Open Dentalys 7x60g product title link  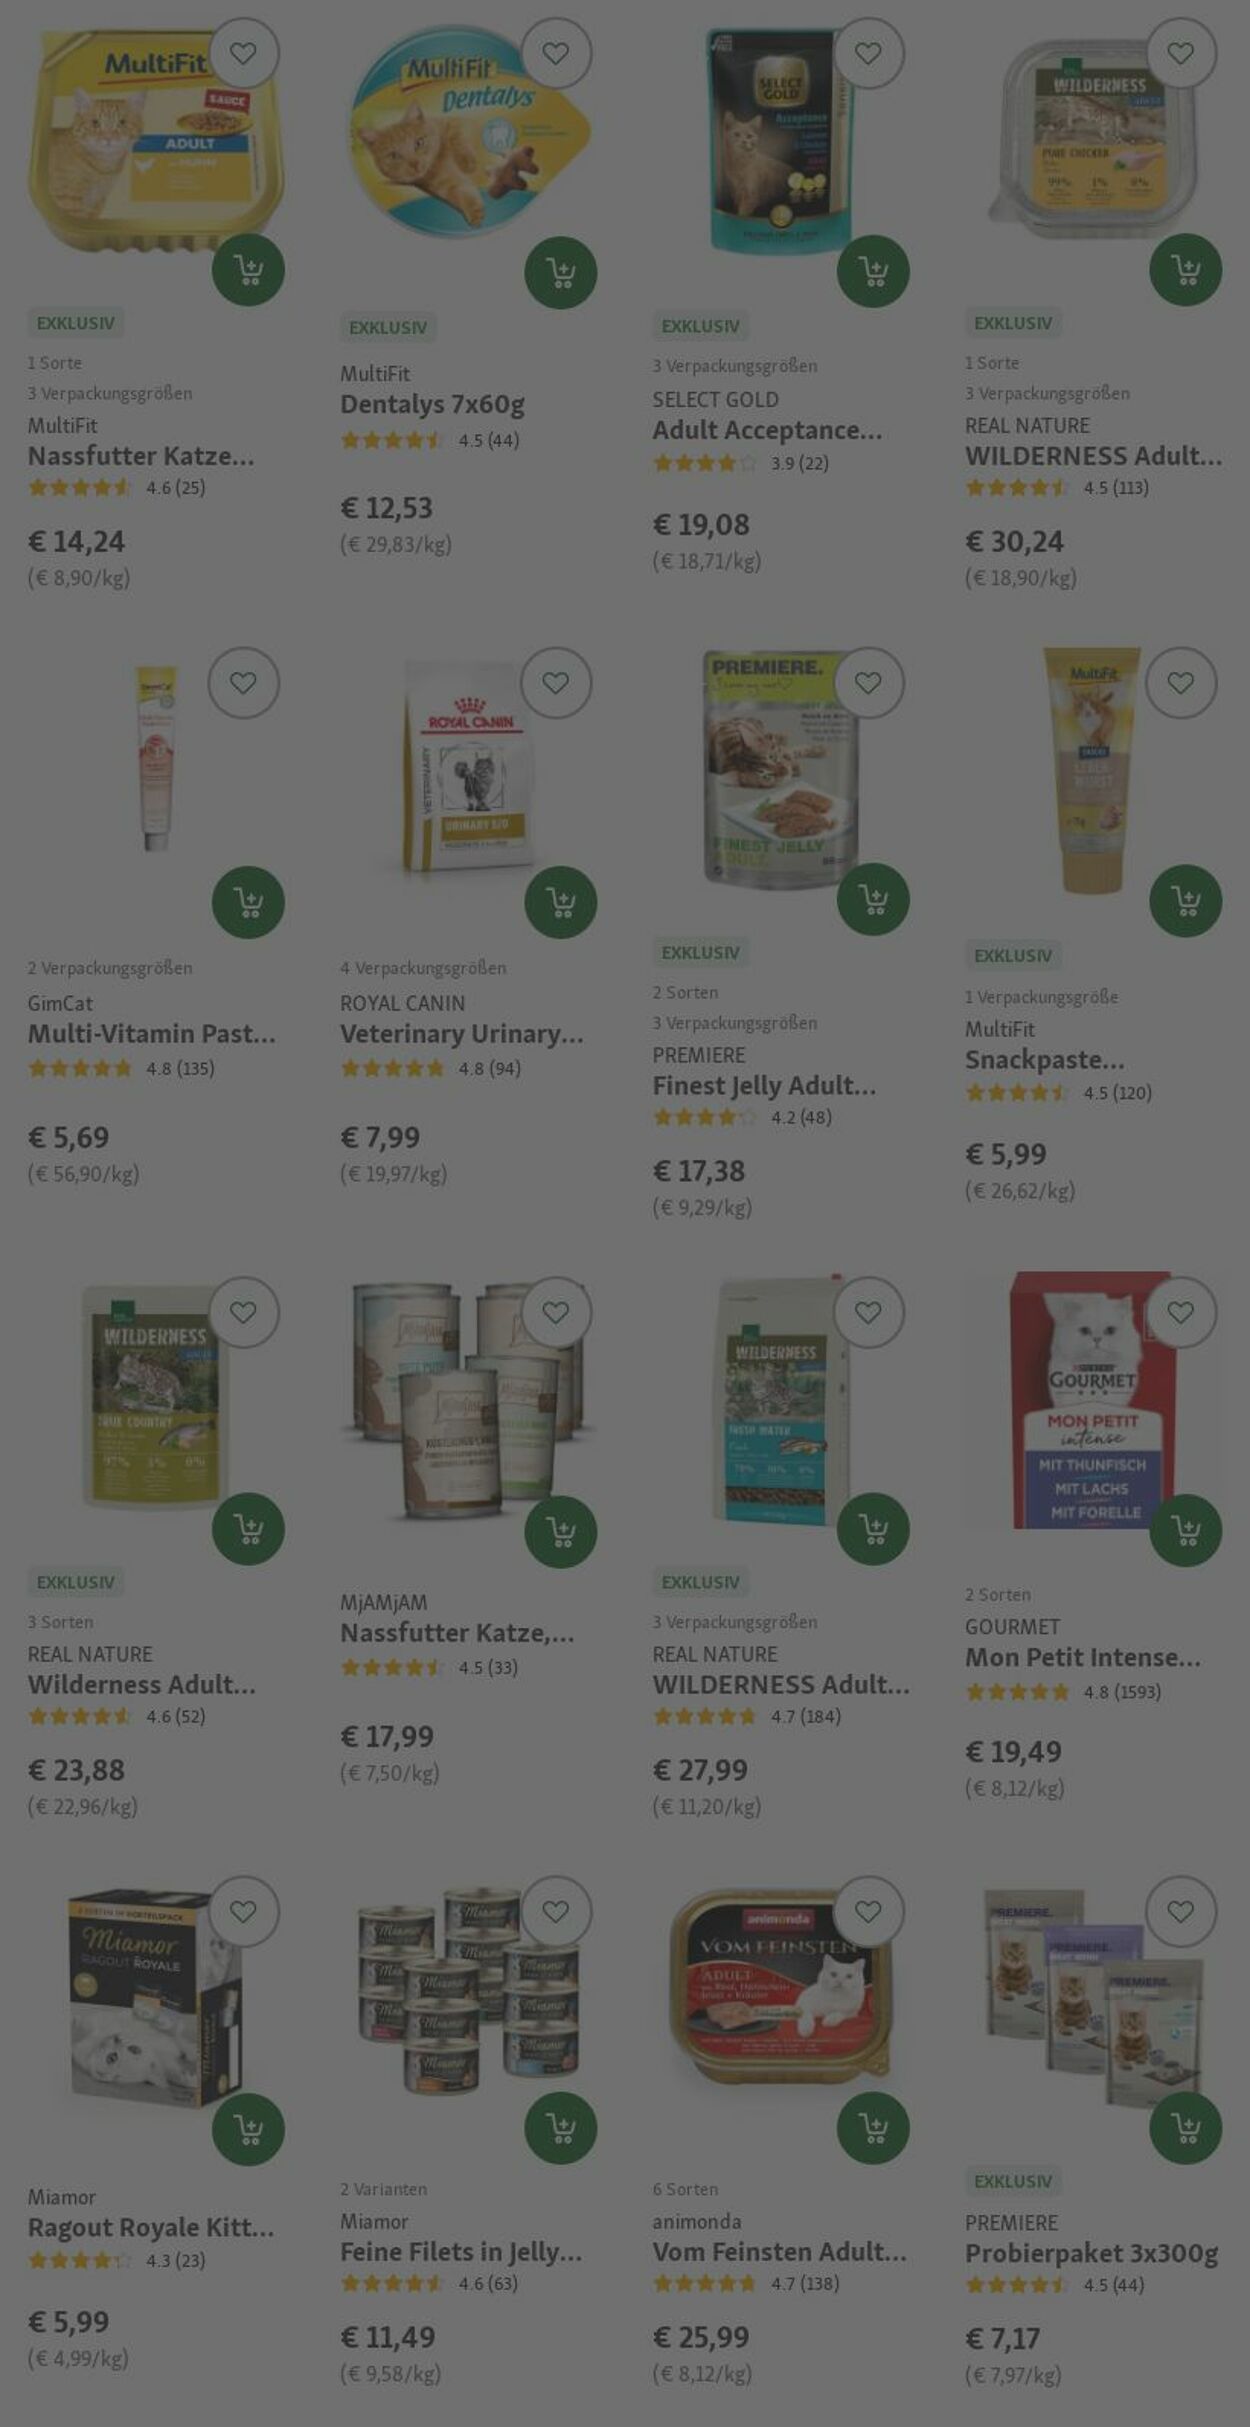(x=432, y=404)
